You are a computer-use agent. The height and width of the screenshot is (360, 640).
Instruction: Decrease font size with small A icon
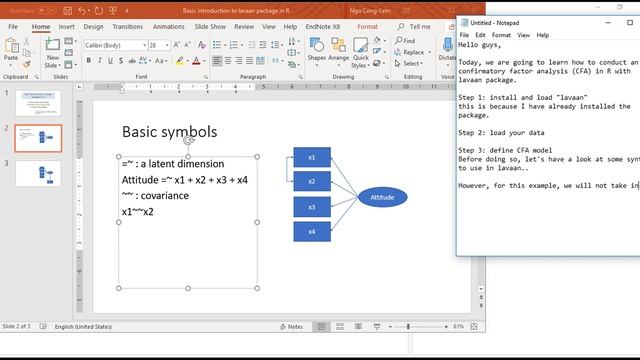[x=187, y=45]
